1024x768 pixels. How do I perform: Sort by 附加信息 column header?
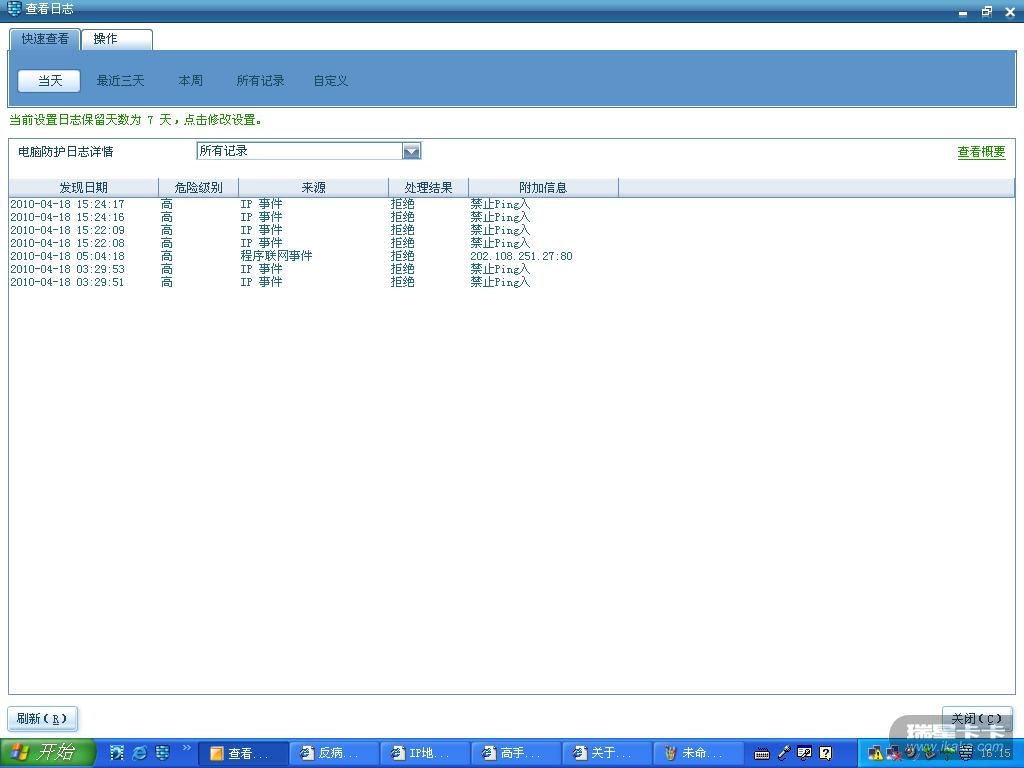point(543,188)
